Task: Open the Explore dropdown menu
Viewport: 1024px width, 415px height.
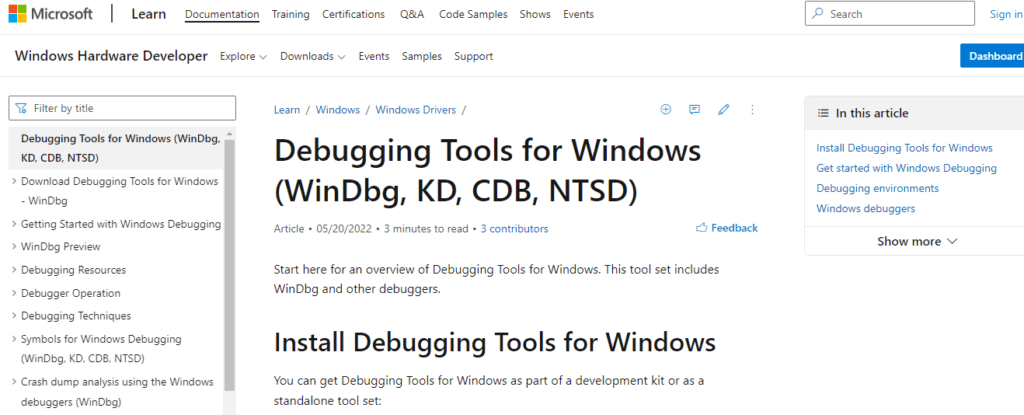Action: 243,56
